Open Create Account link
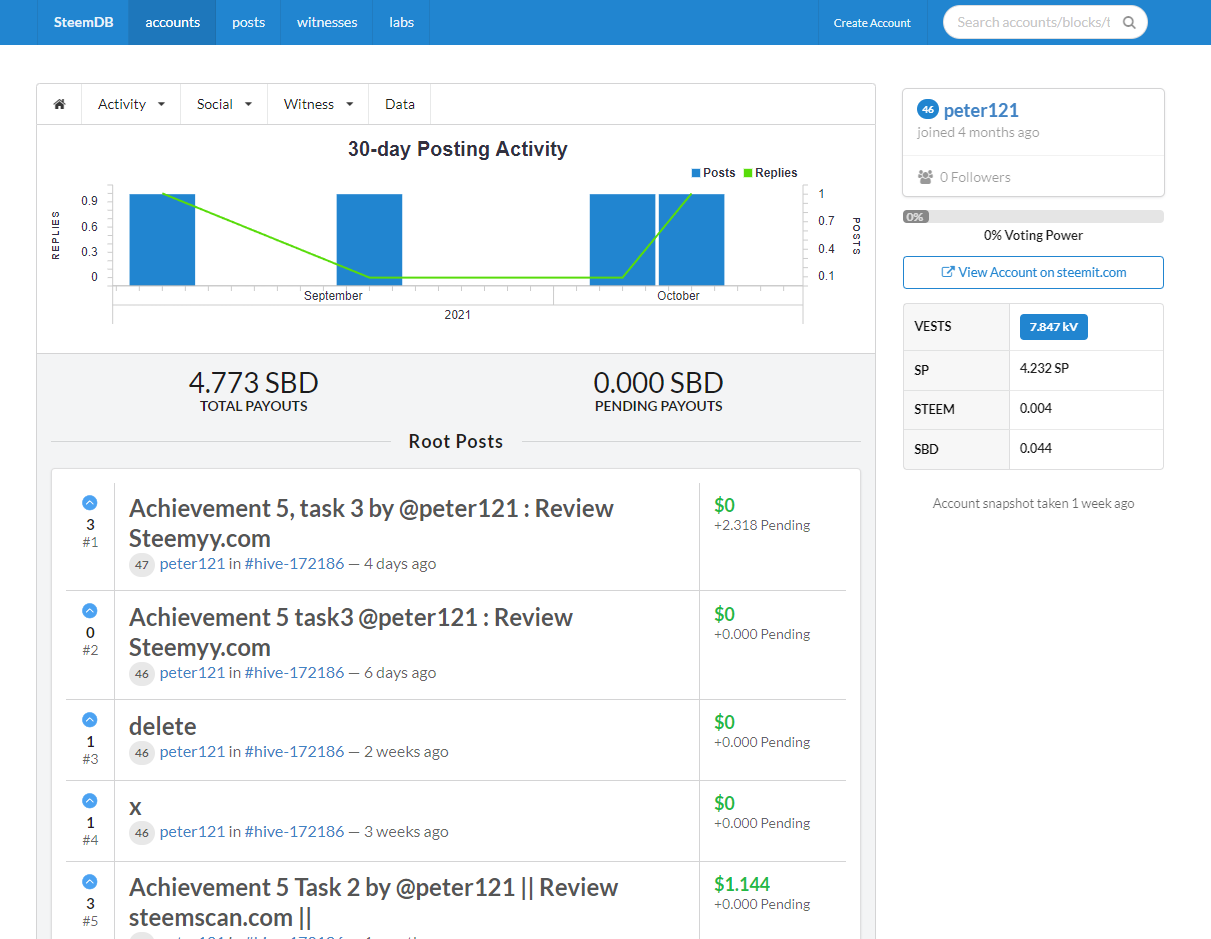 click(872, 23)
